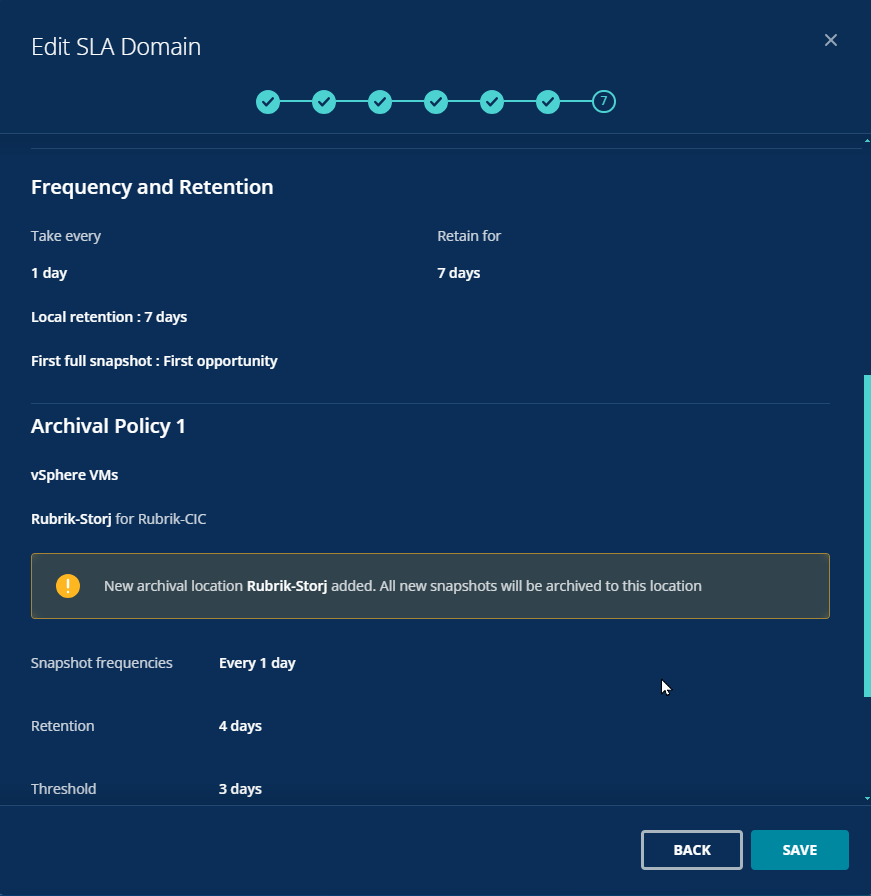Click the new archival location warning message
The image size is (871, 896).
pyautogui.click(x=430, y=586)
